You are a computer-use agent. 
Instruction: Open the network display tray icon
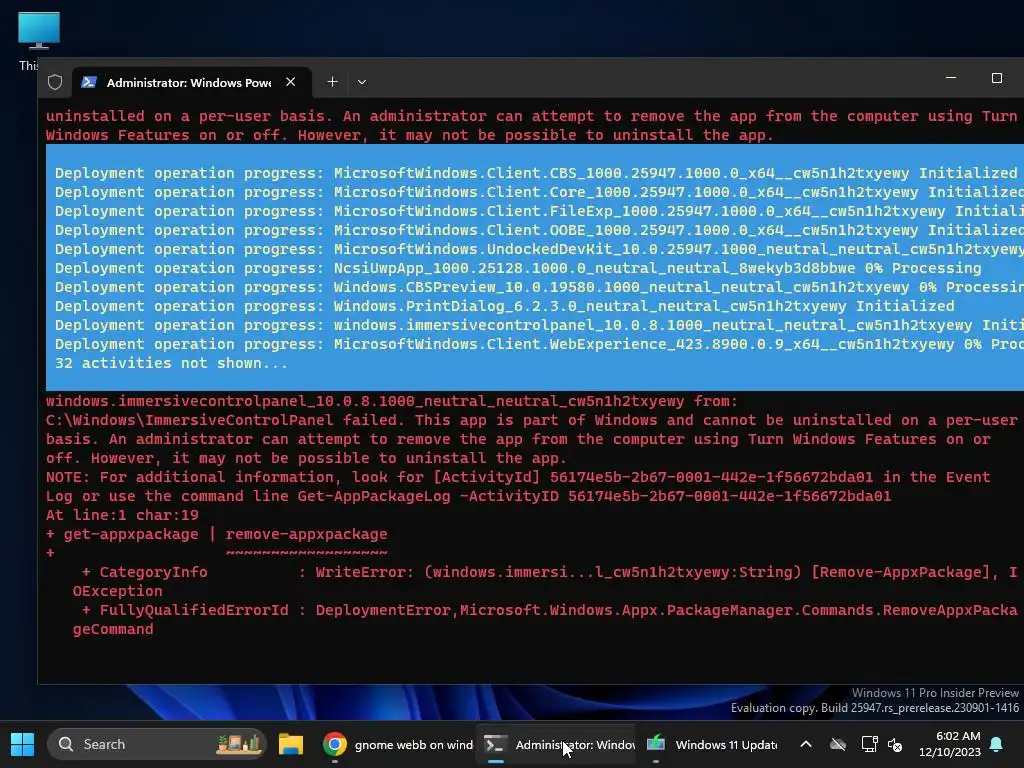[x=869, y=744]
